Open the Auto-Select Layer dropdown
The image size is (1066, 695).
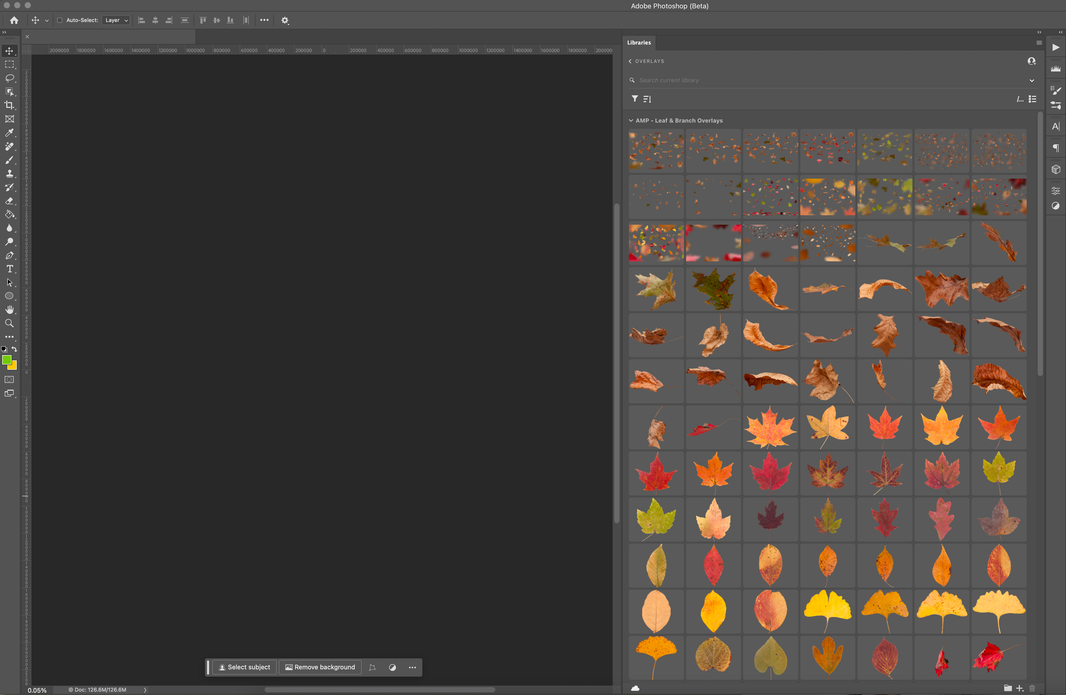pyautogui.click(x=116, y=20)
